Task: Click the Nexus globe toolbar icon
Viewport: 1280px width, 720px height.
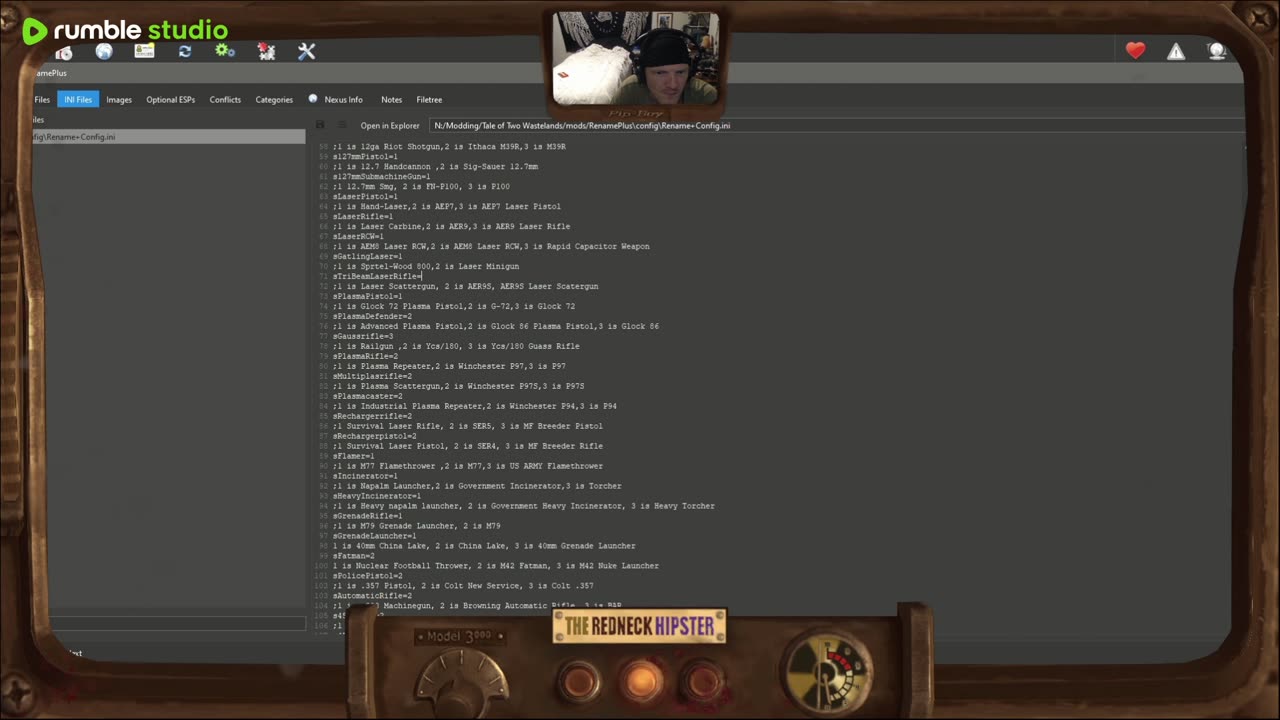Action: 104,52
